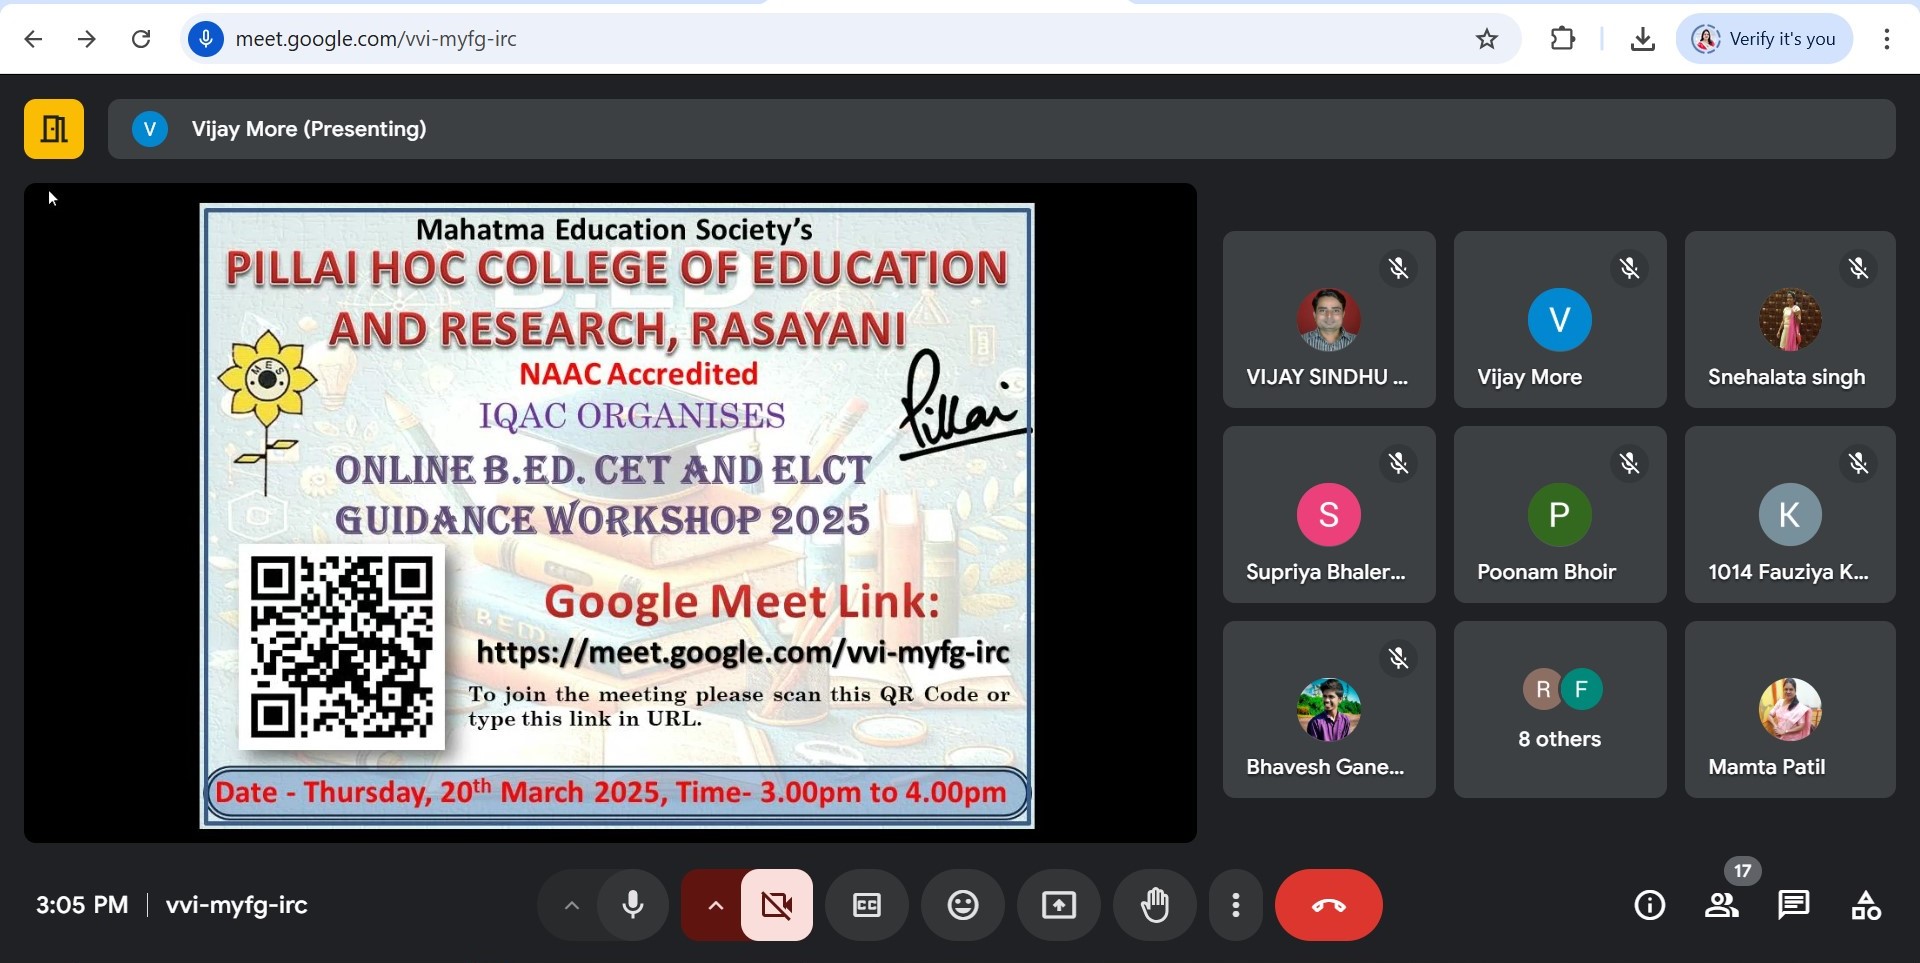Open the chat with everyone panel
The height and width of the screenshot is (963, 1920).
tap(1794, 906)
